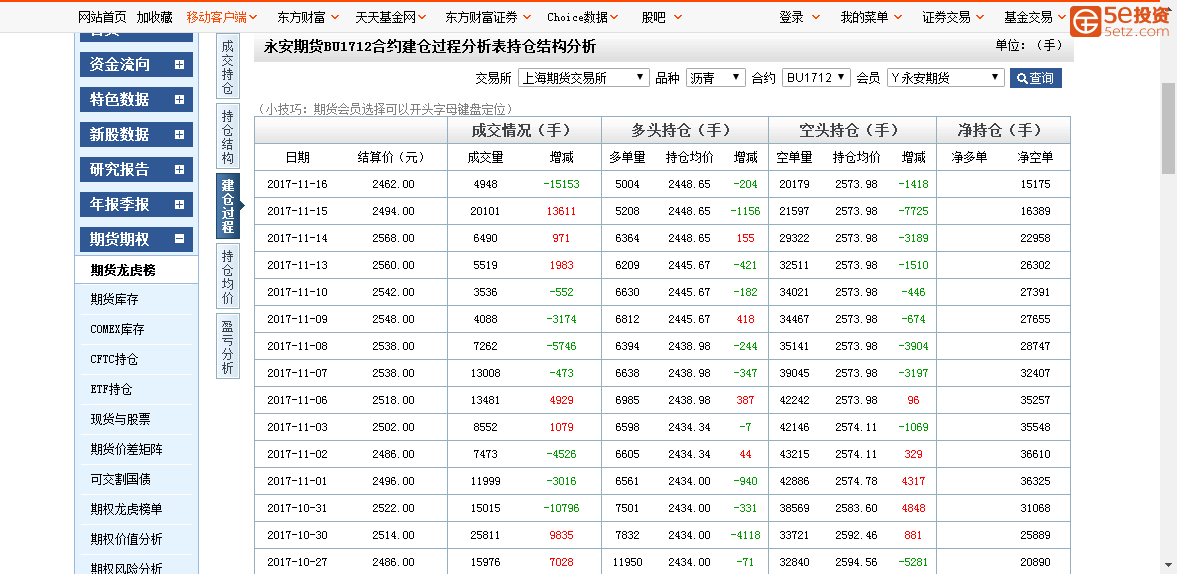Click the date cell 2017-10-31
This screenshot has height=574, width=1177.
297,508
